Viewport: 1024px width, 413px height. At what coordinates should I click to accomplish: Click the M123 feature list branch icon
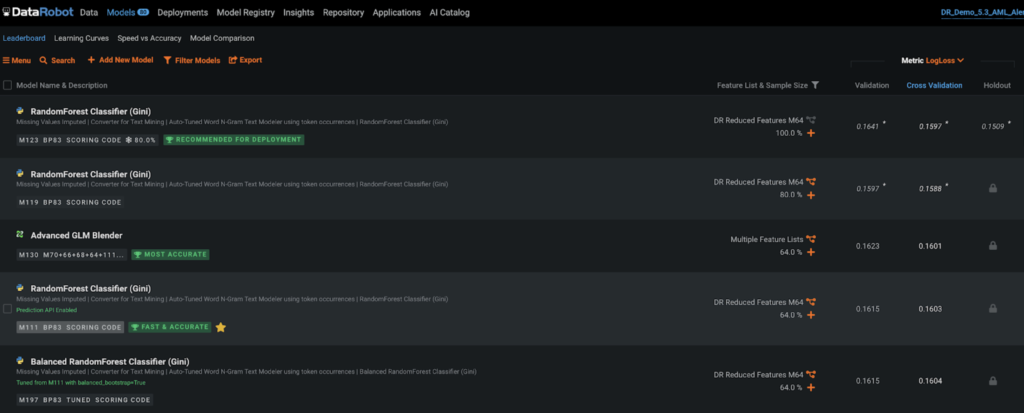[811, 120]
